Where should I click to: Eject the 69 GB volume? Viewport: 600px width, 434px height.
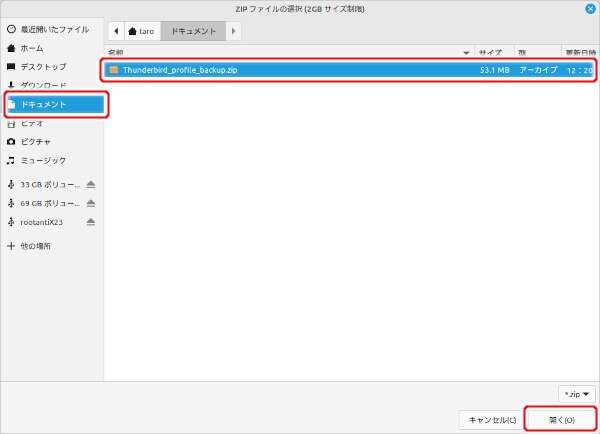(90, 203)
